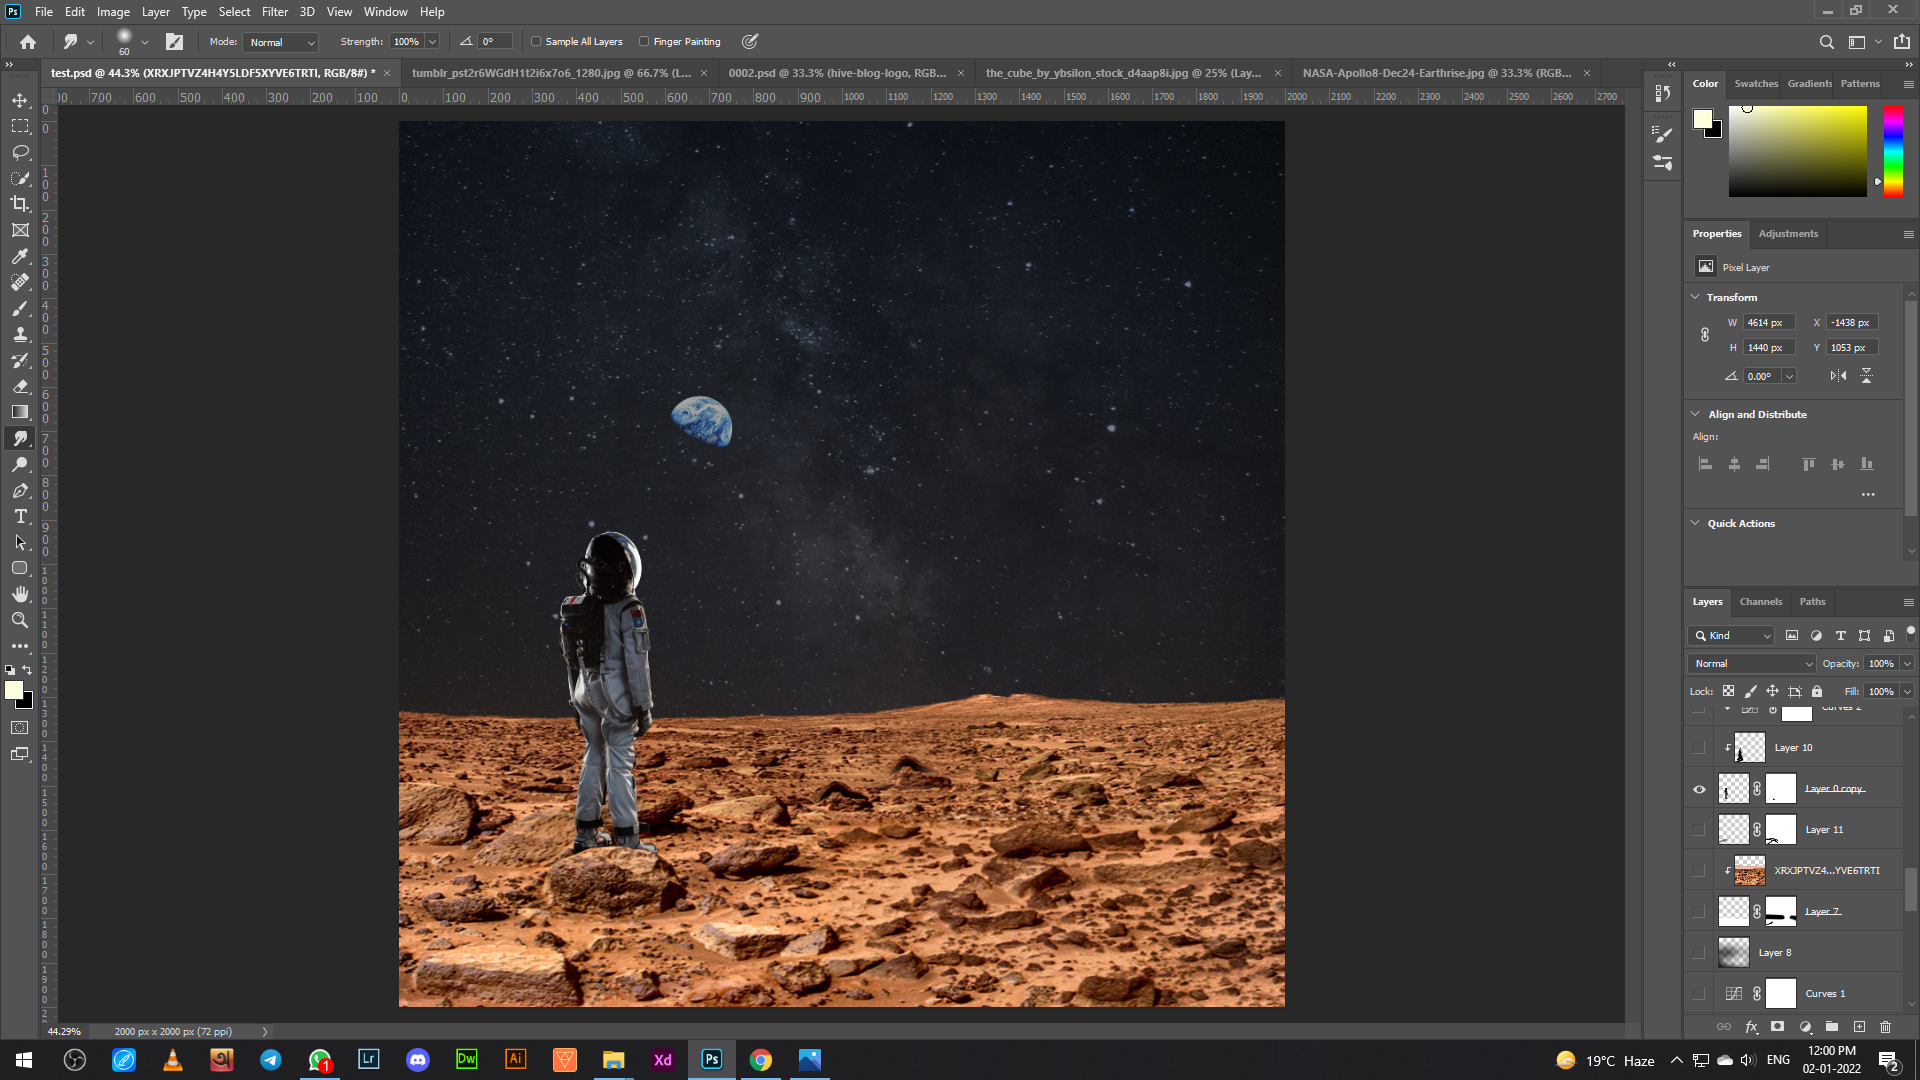Click the Search icon in options bar
The width and height of the screenshot is (1920, 1080).
pyautogui.click(x=1826, y=42)
